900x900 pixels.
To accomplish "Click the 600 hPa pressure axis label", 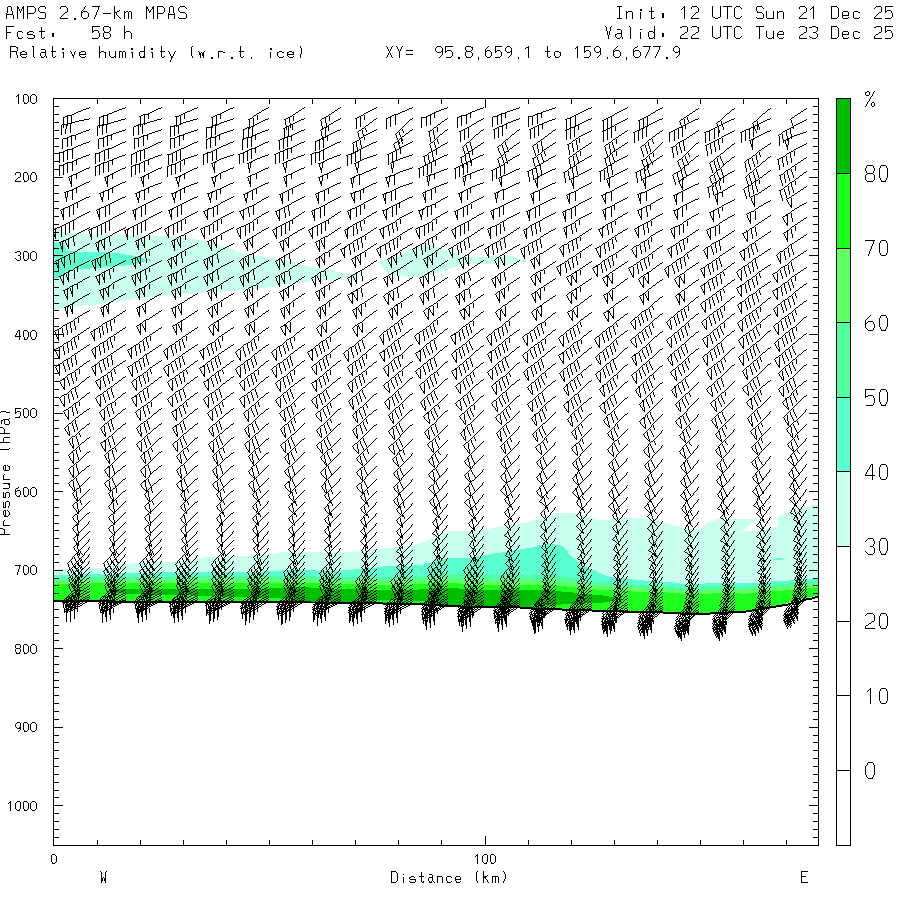I will (26, 492).
